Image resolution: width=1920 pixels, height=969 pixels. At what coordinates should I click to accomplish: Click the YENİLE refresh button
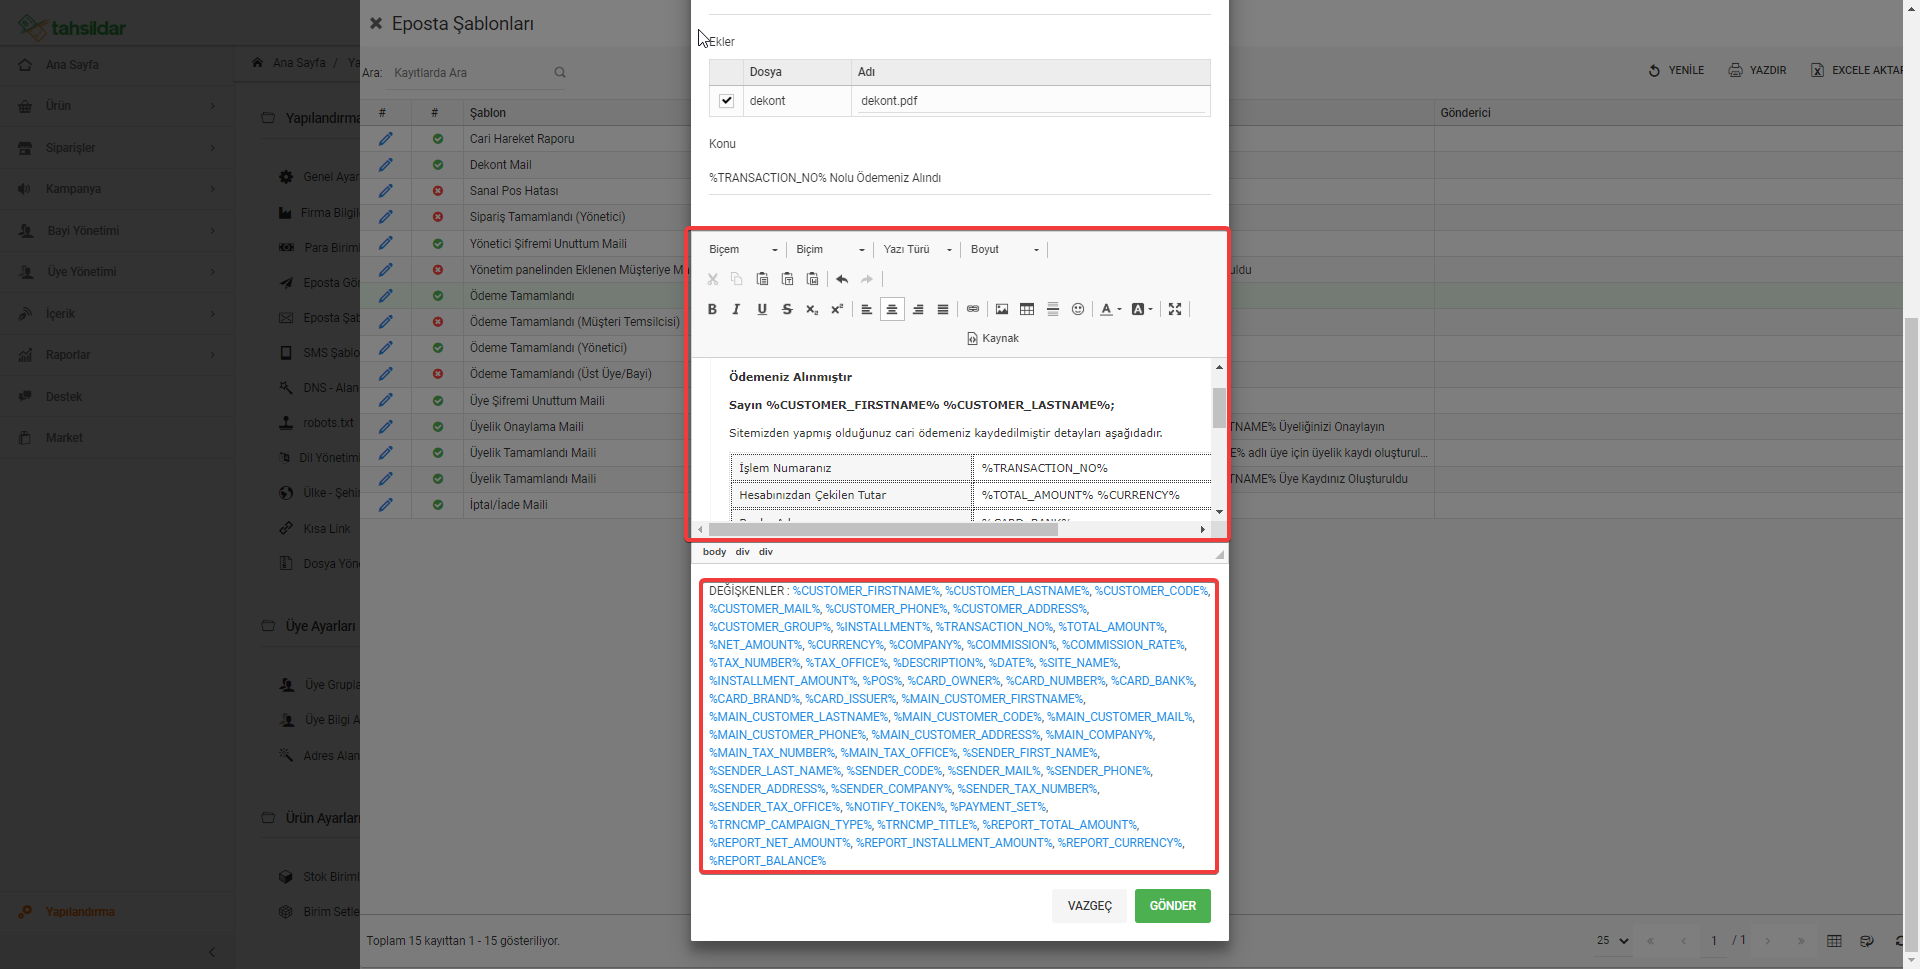(x=1676, y=71)
